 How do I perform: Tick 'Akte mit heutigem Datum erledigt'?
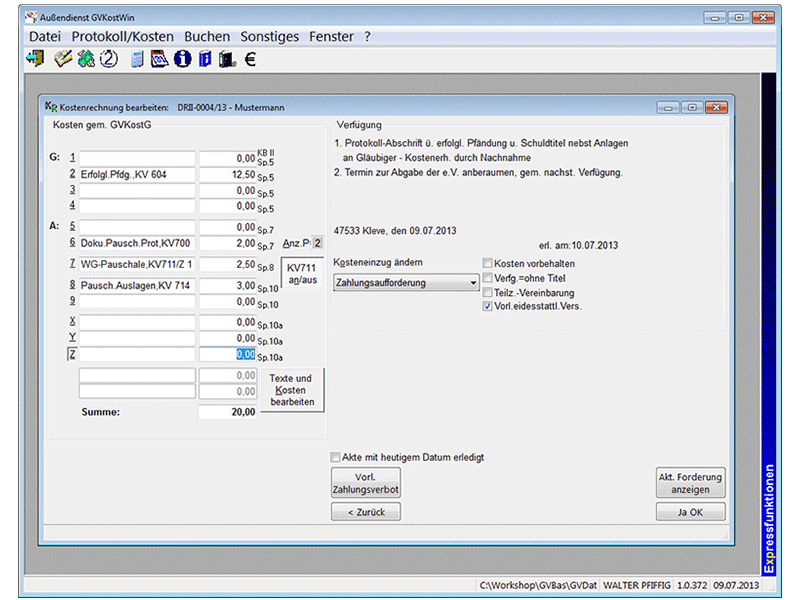click(x=336, y=457)
